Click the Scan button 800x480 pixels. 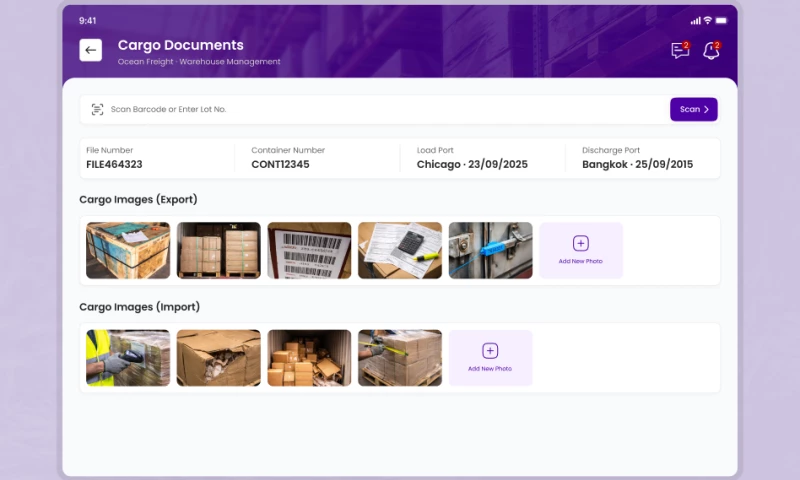coord(693,109)
